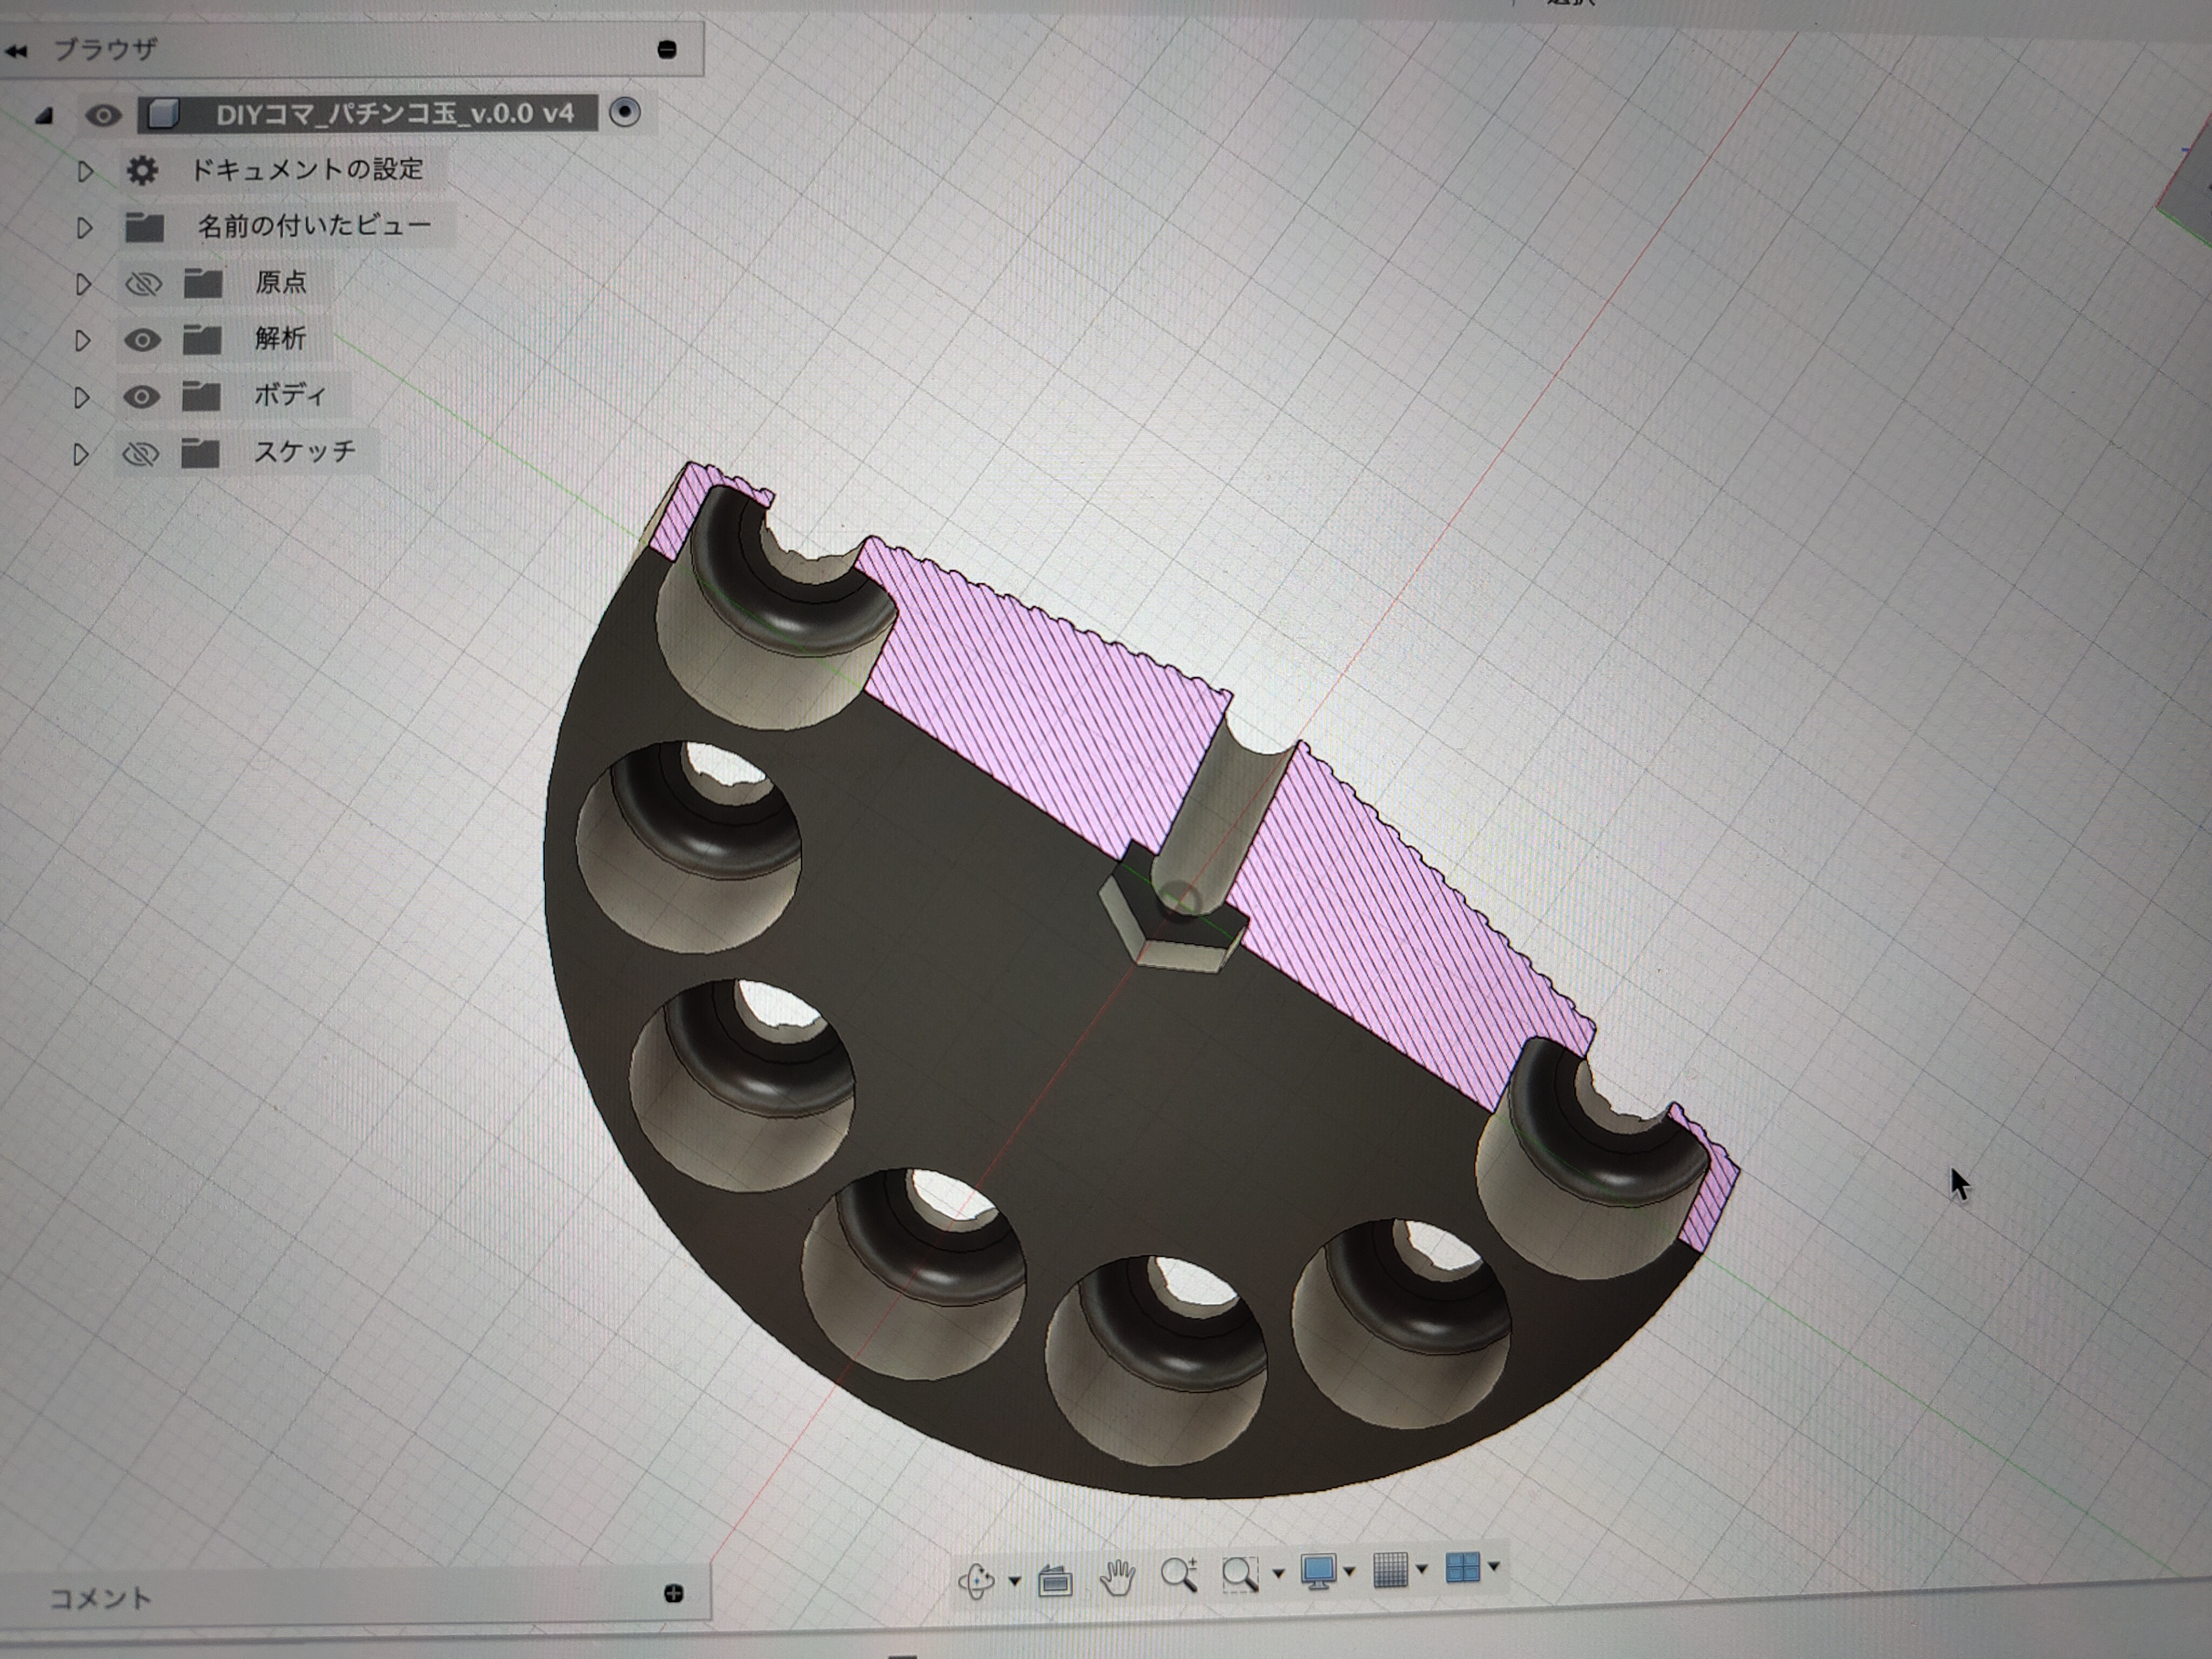Expand the 名前の付いたビュー folder
Screen dimensions: 2212x1659
click(x=84, y=229)
